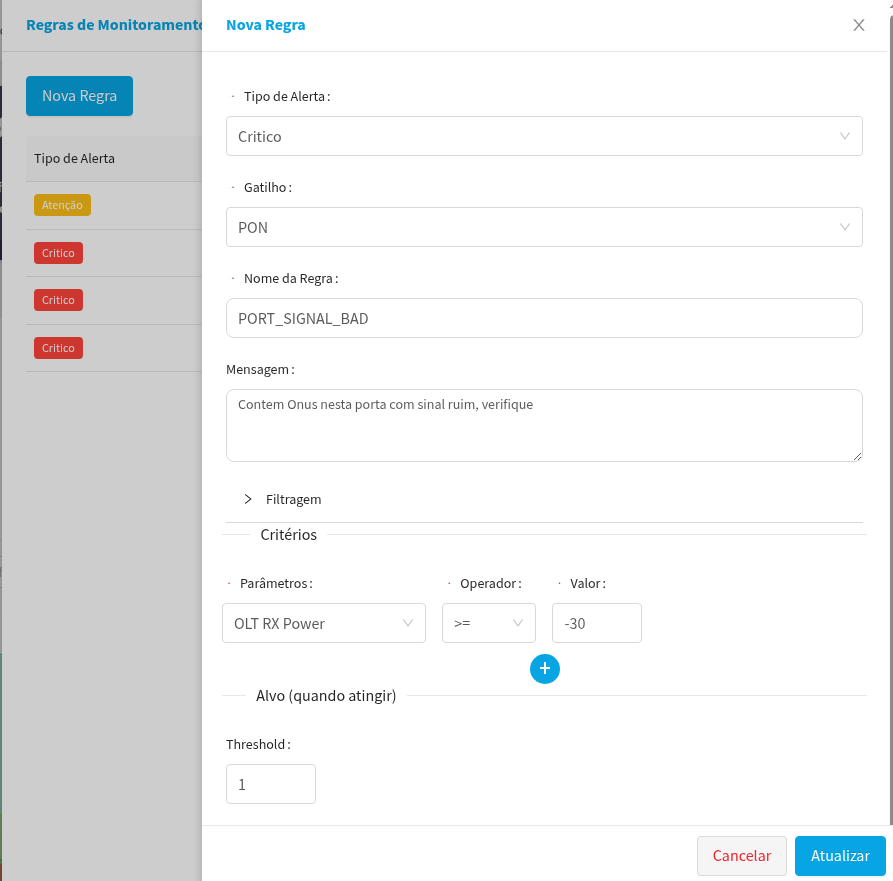Select the first Critico tag in list
893x881 pixels.
58,253
